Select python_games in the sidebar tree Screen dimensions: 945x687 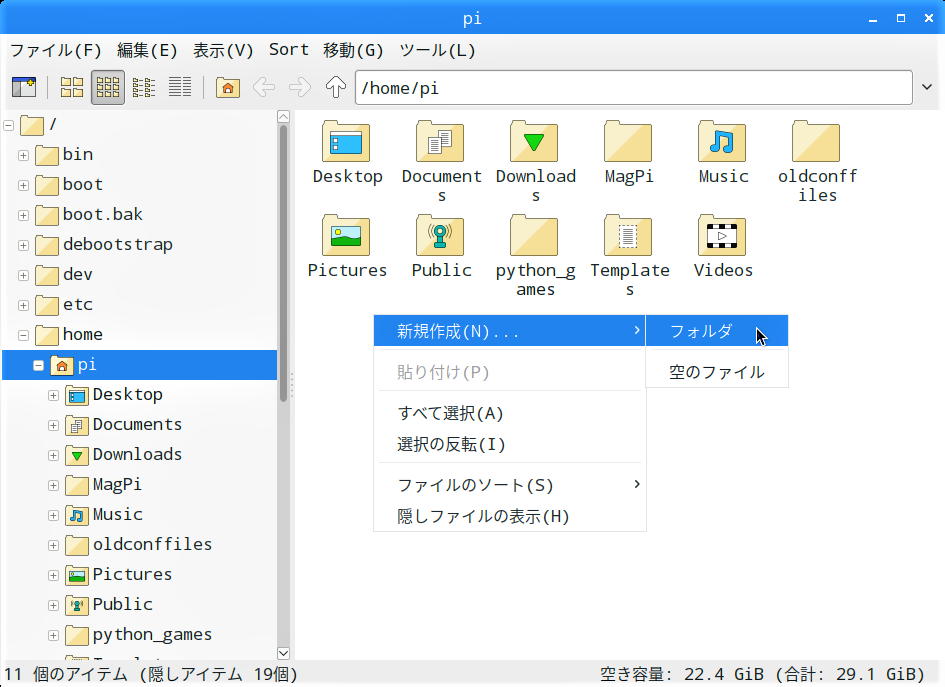pos(152,635)
